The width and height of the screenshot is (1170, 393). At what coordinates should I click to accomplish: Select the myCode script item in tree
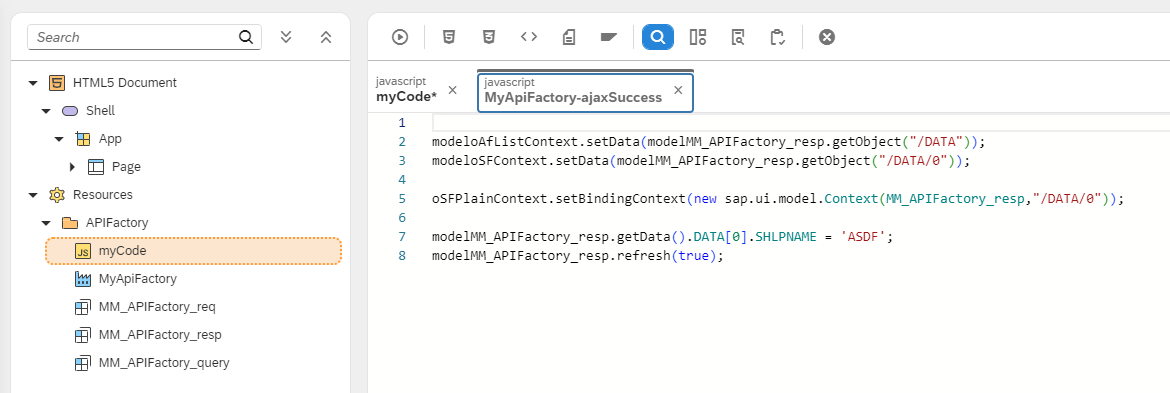pos(193,251)
